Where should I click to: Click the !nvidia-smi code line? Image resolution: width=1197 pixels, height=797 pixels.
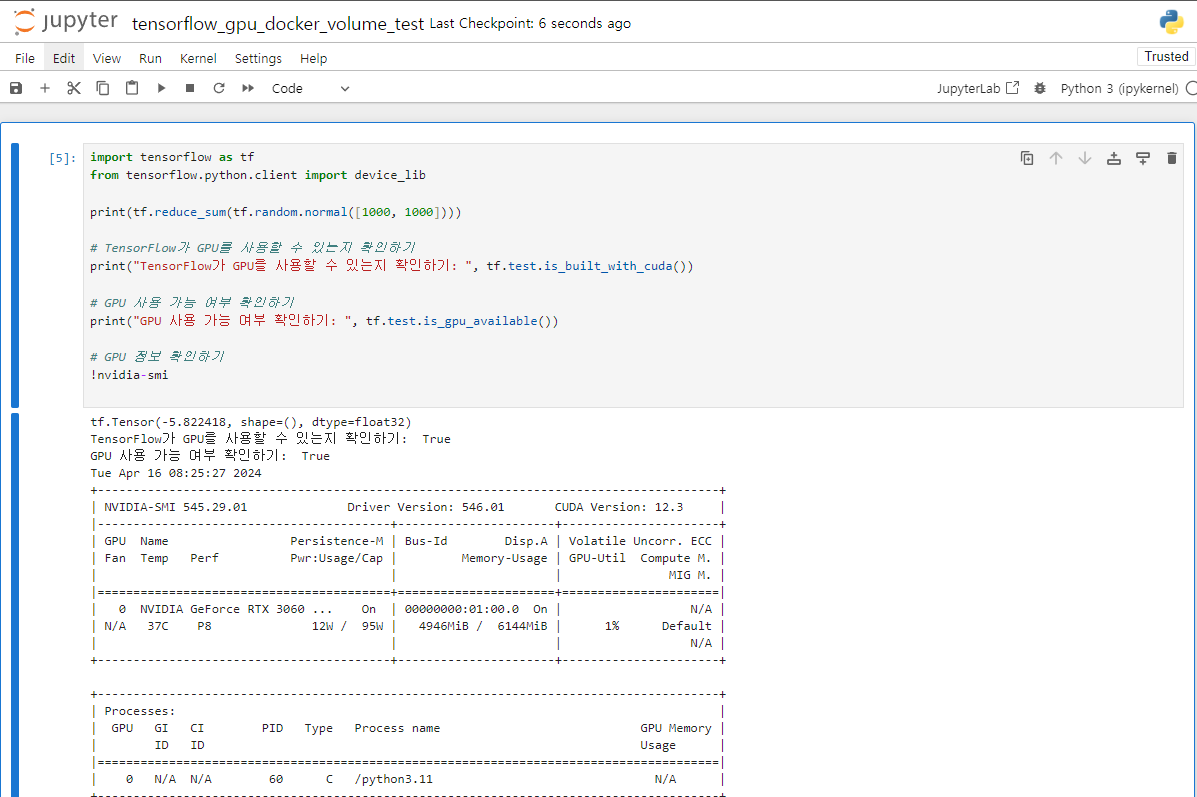[x=129, y=375]
